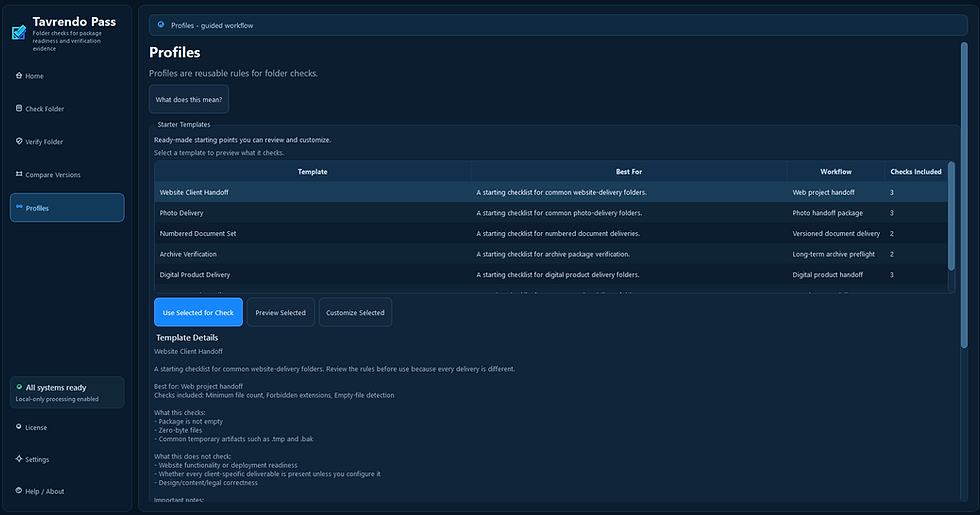The image size is (980, 515).
Task: Select the Photo Delivery template row
Action: pyautogui.click(x=551, y=212)
